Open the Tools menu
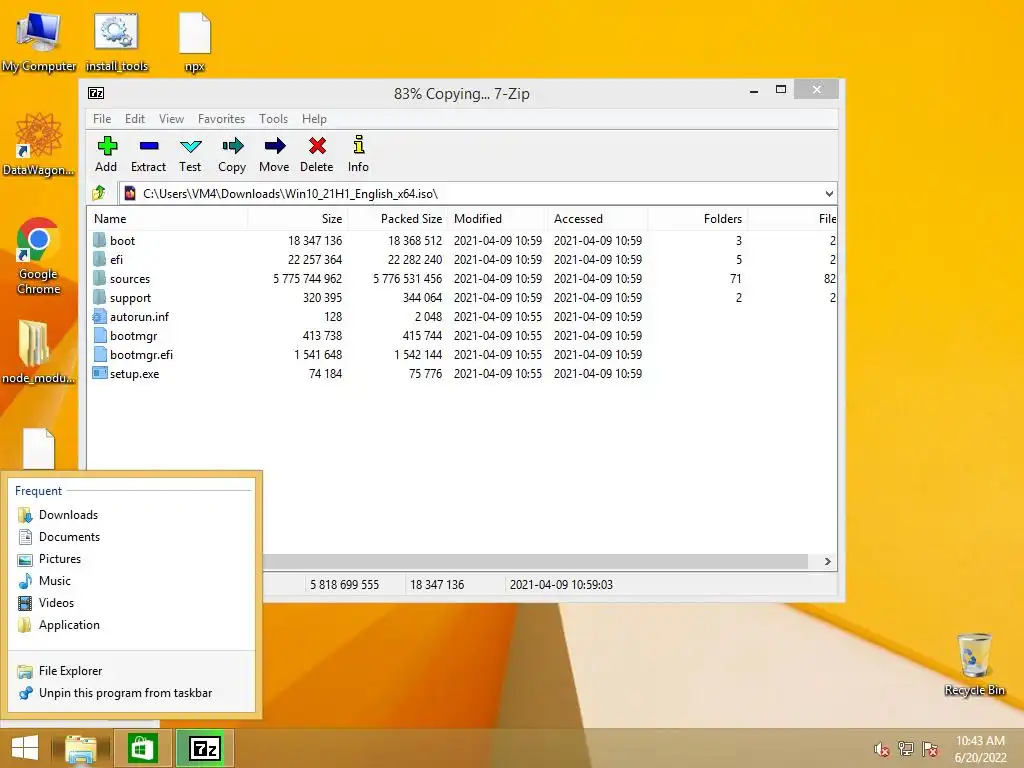 (x=274, y=119)
